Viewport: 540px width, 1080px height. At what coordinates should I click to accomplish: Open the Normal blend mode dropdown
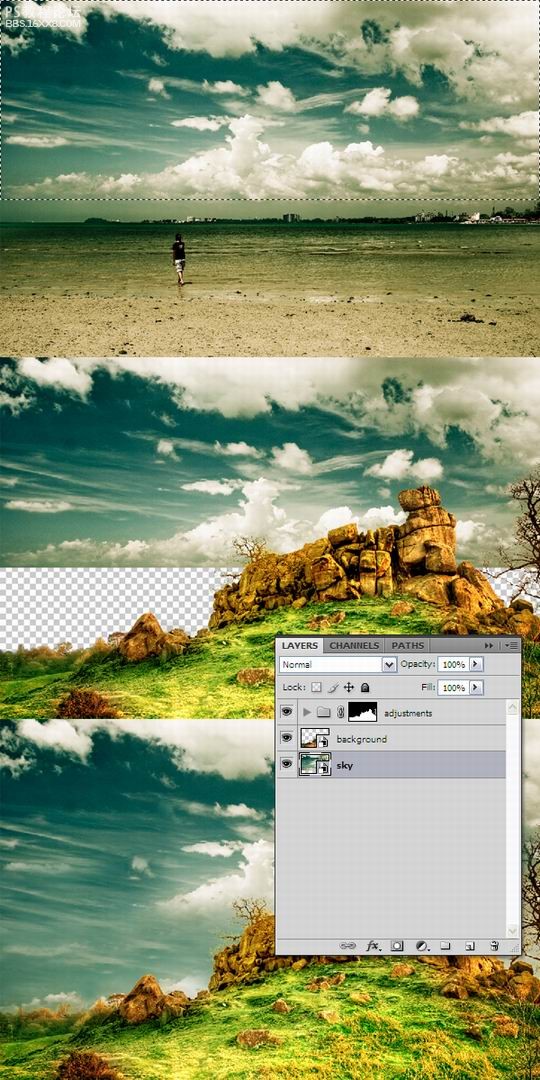[x=338, y=665]
